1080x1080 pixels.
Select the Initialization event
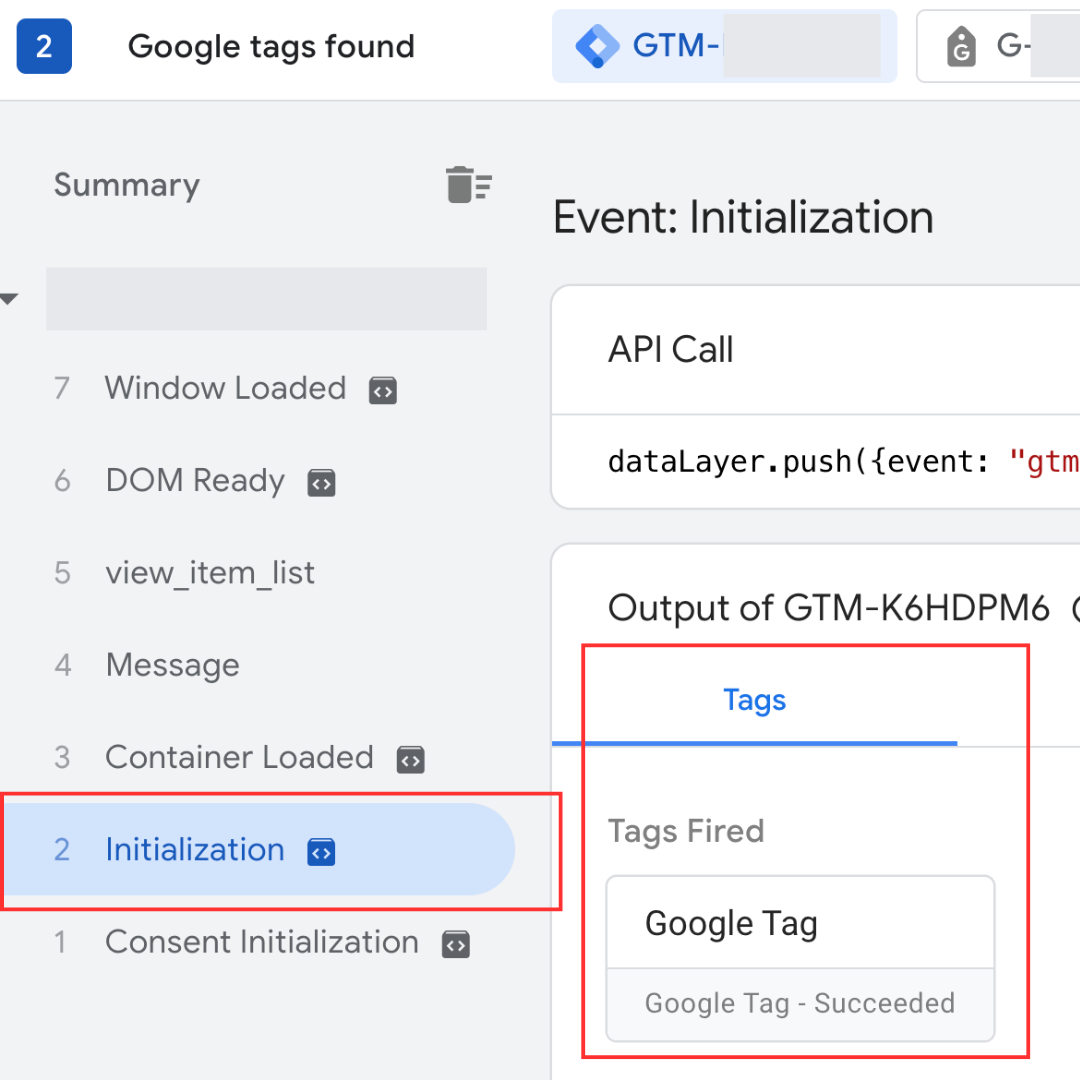(258, 850)
